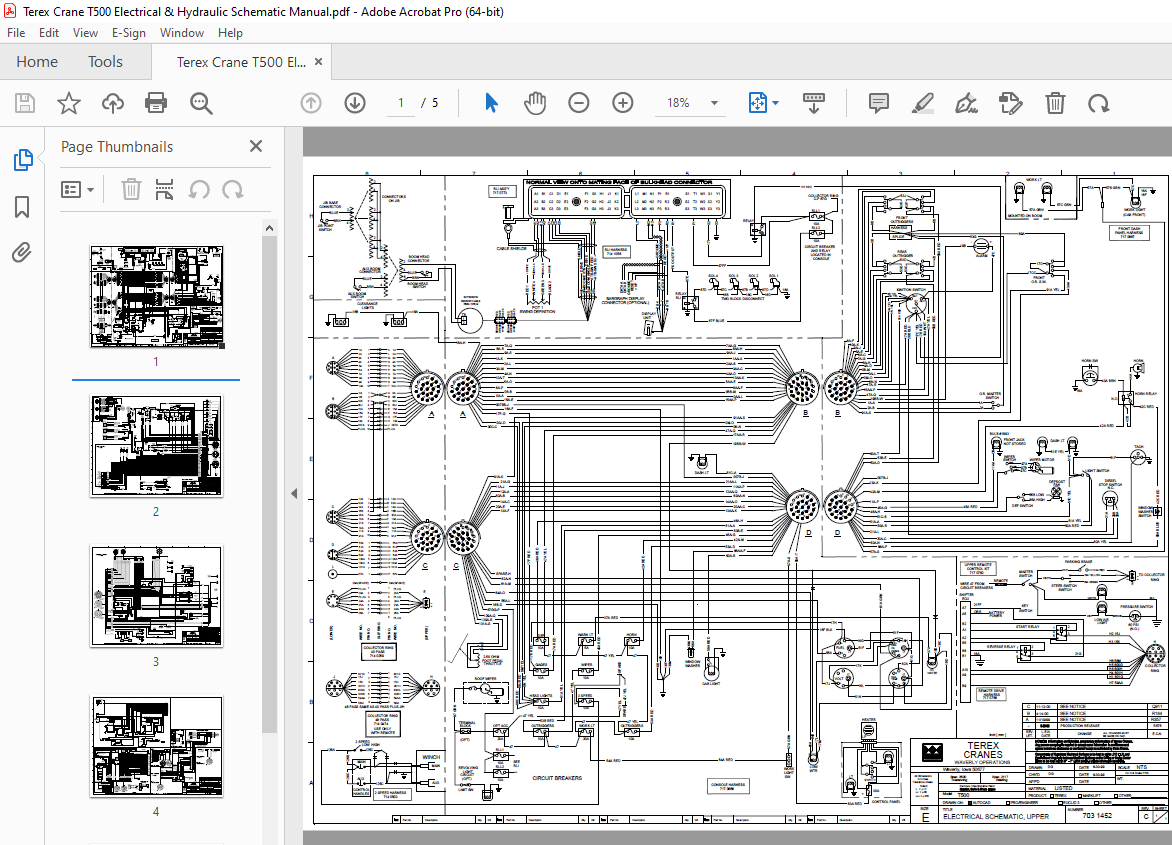Click the Page Thumbnails panel title
Screen dimensions: 1172x845
point(117,146)
